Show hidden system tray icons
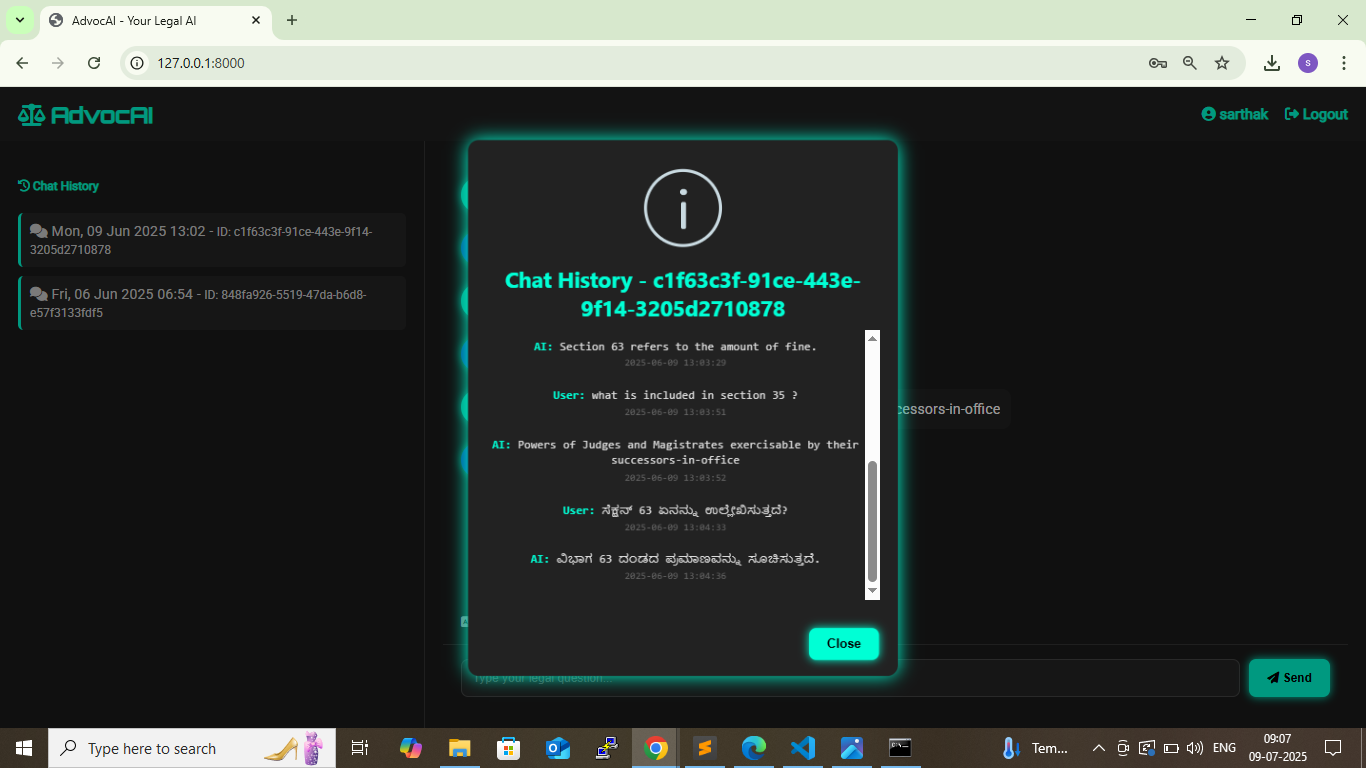 coord(1098,748)
